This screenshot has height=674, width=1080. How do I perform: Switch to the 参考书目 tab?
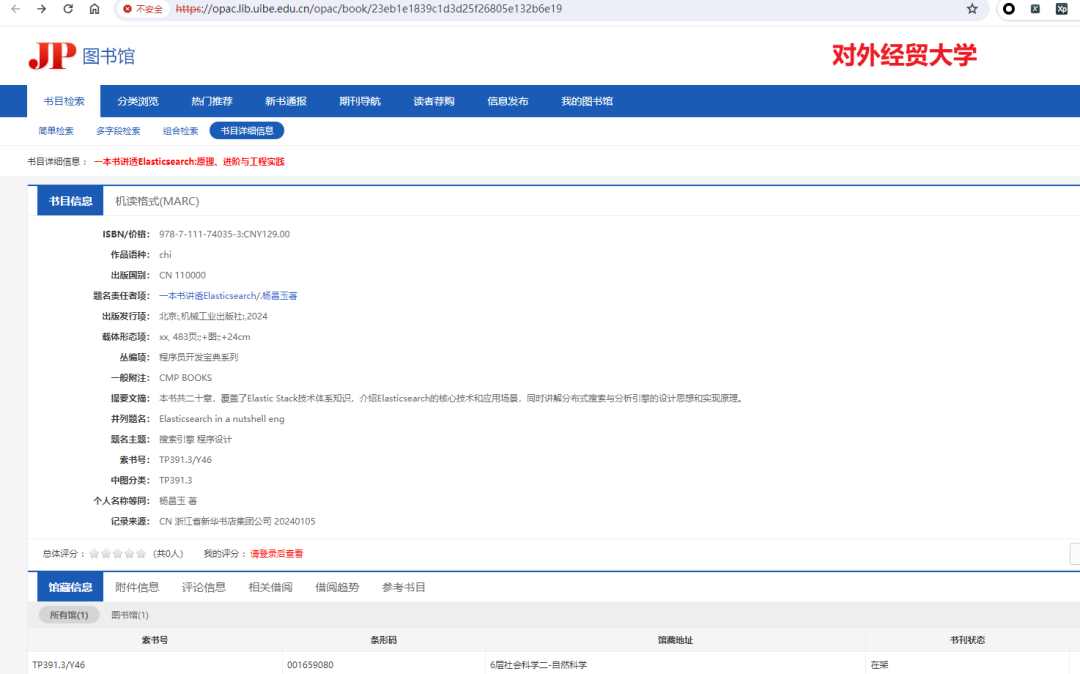(x=404, y=587)
